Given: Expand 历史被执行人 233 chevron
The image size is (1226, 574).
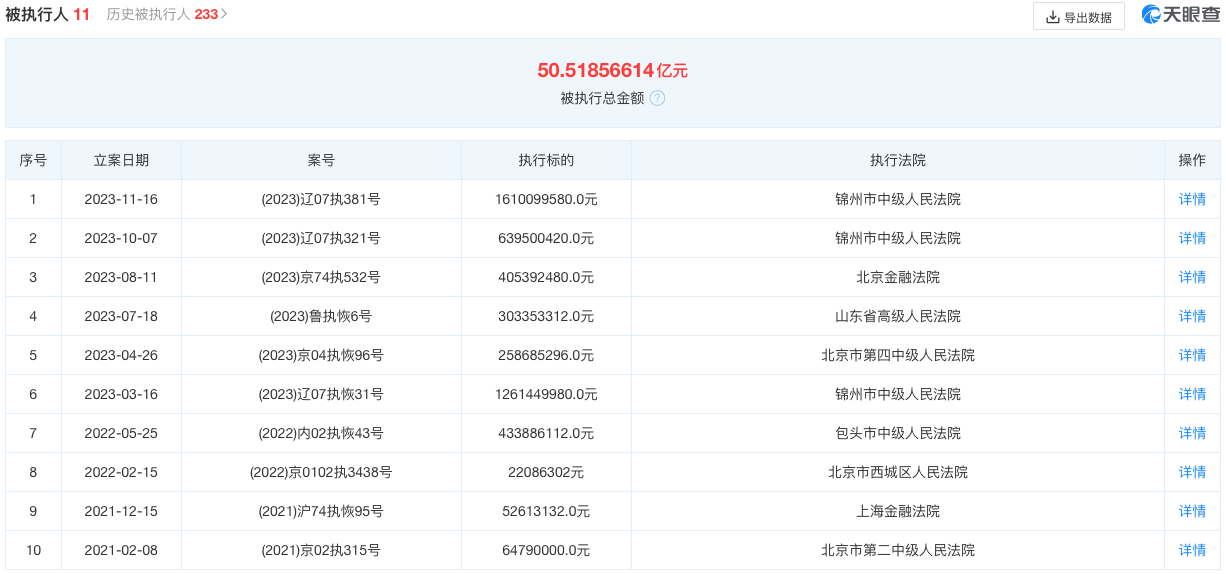Looking at the screenshot, I should tap(225, 15).
